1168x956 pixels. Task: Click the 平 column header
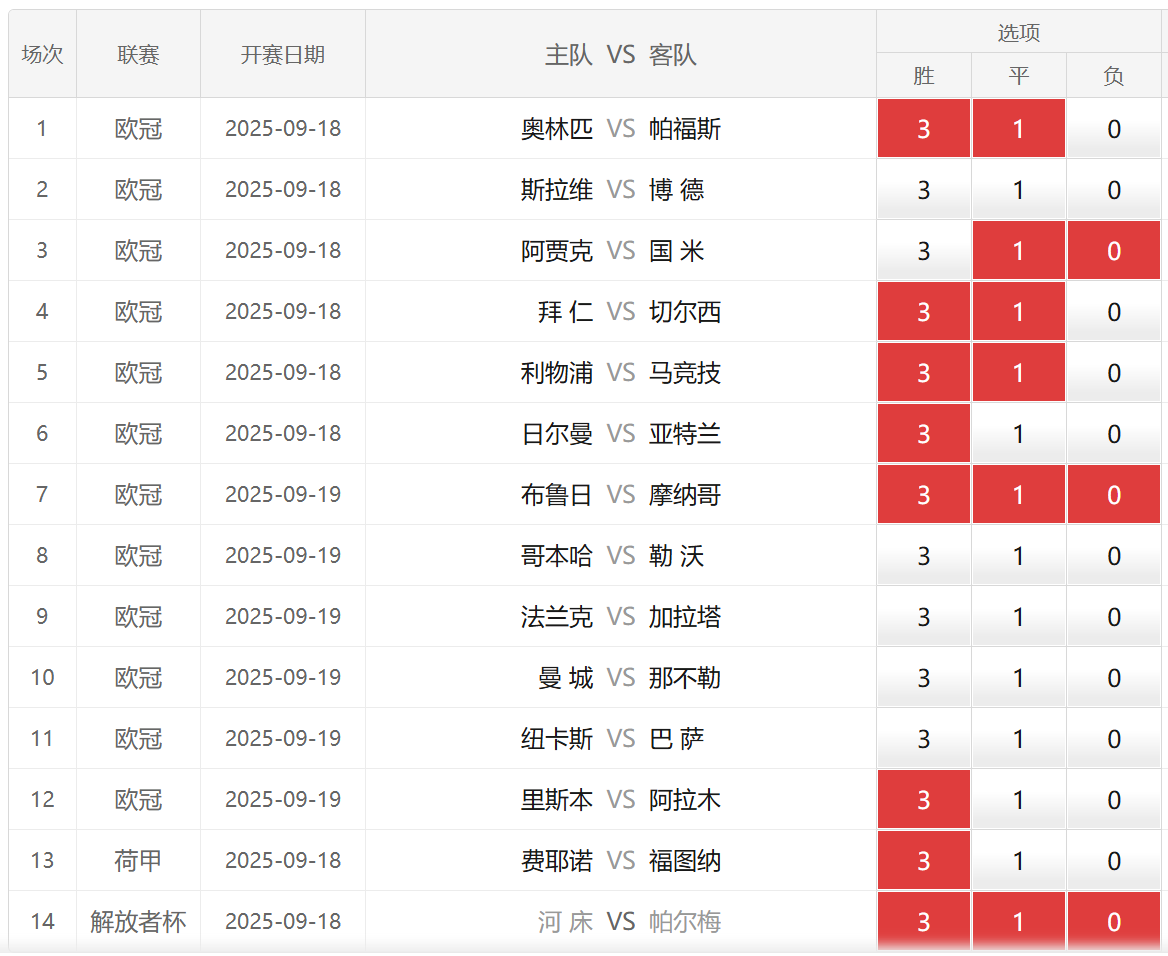[1018, 75]
